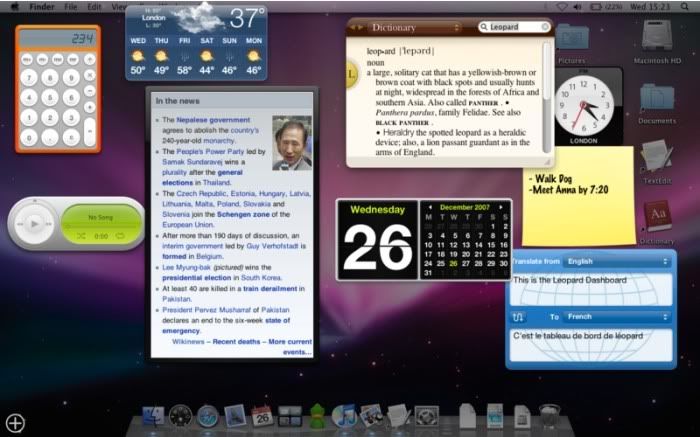Open iCal from the Dock
This screenshot has height=437, width=700.
(x=262, y=416)
